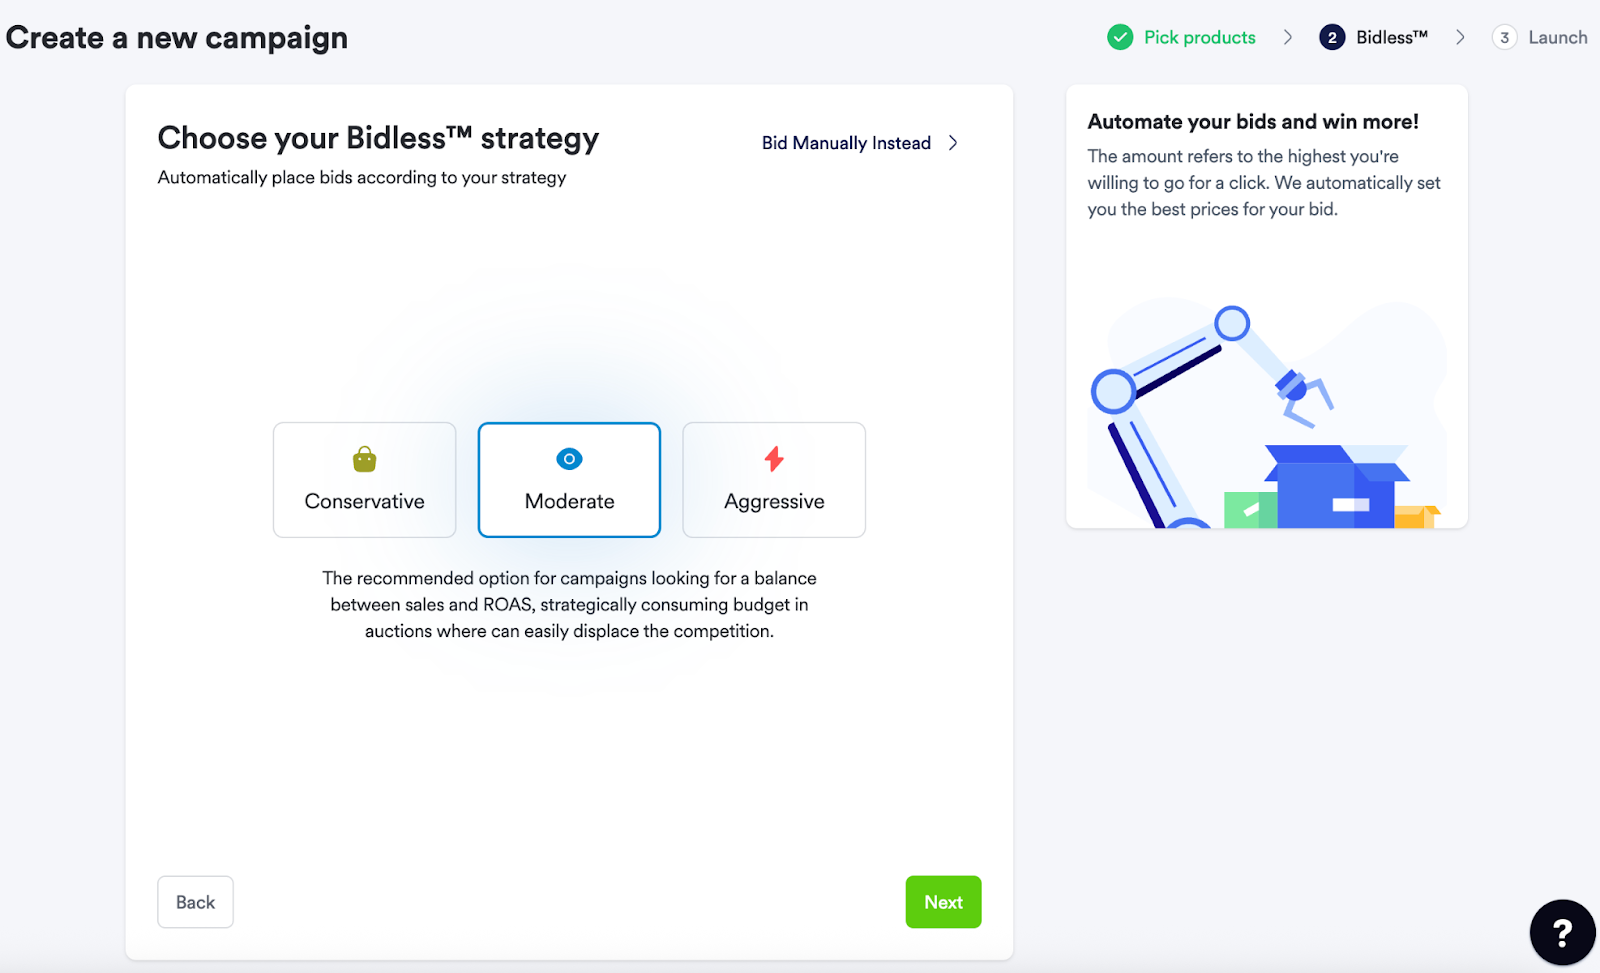Open the help question mark bubble
Image resolution: width=1600 pixels, height=973 pixels.
[x=1562, y=932]
